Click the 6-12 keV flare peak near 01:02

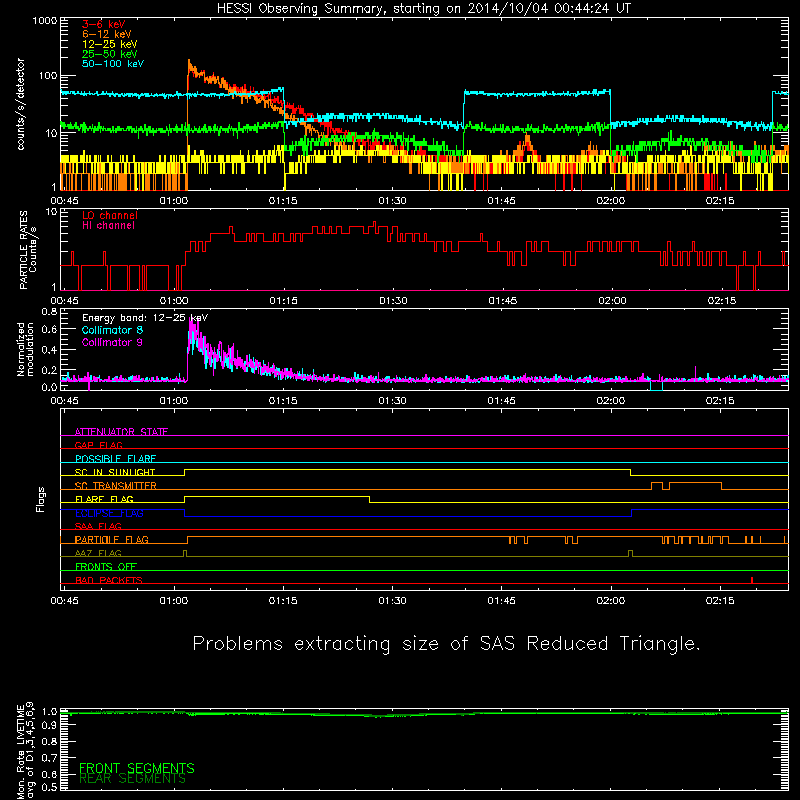(189, 63)
